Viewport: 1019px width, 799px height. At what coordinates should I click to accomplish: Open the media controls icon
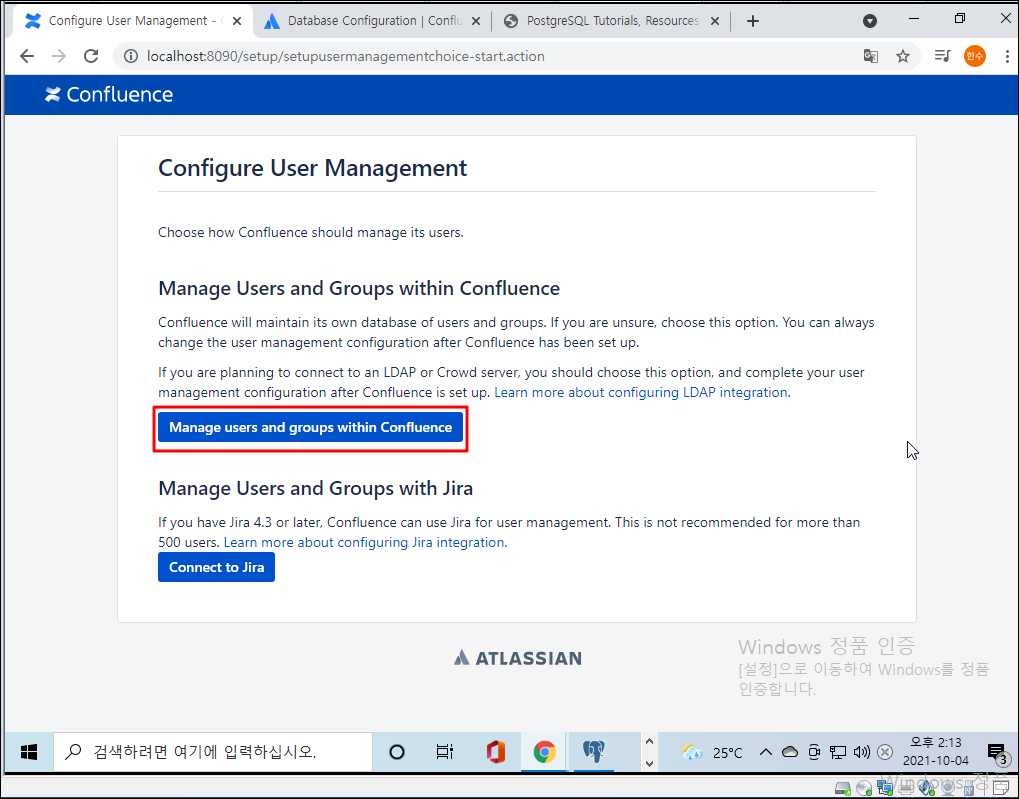pos(942,57)
